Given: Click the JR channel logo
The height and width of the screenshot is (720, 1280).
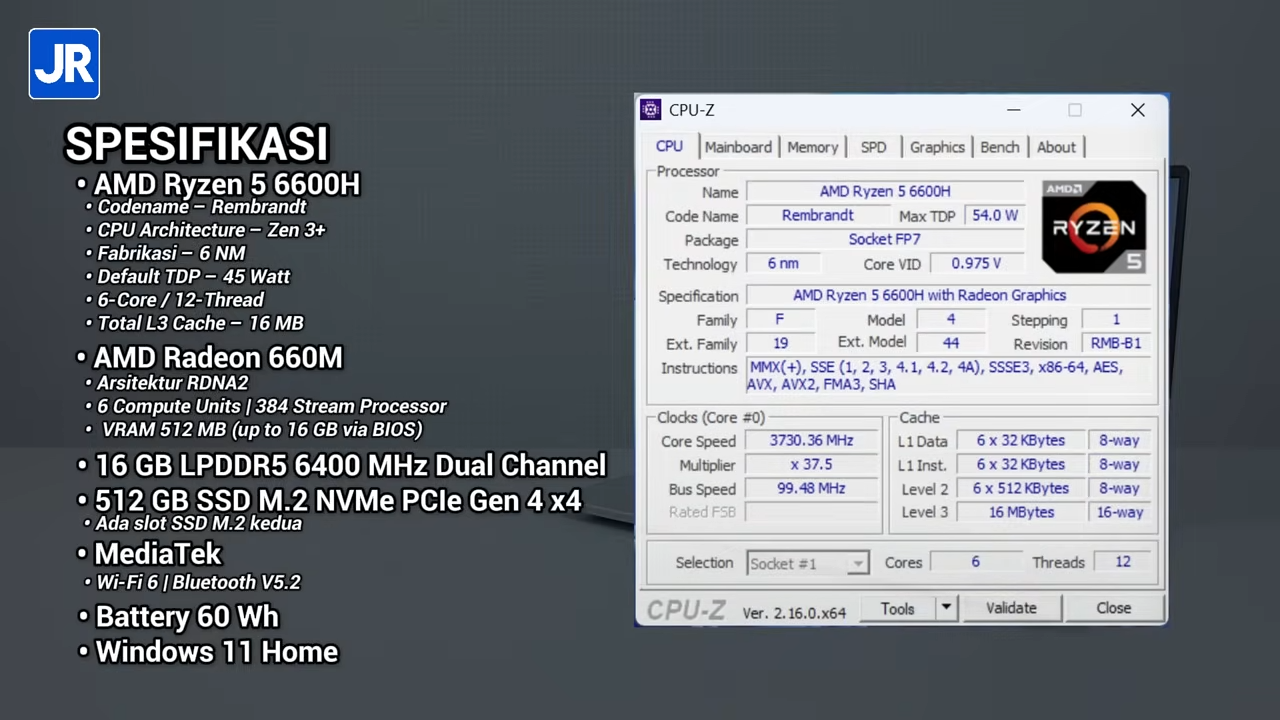Looking at the screenshot, I should (64, 64).
